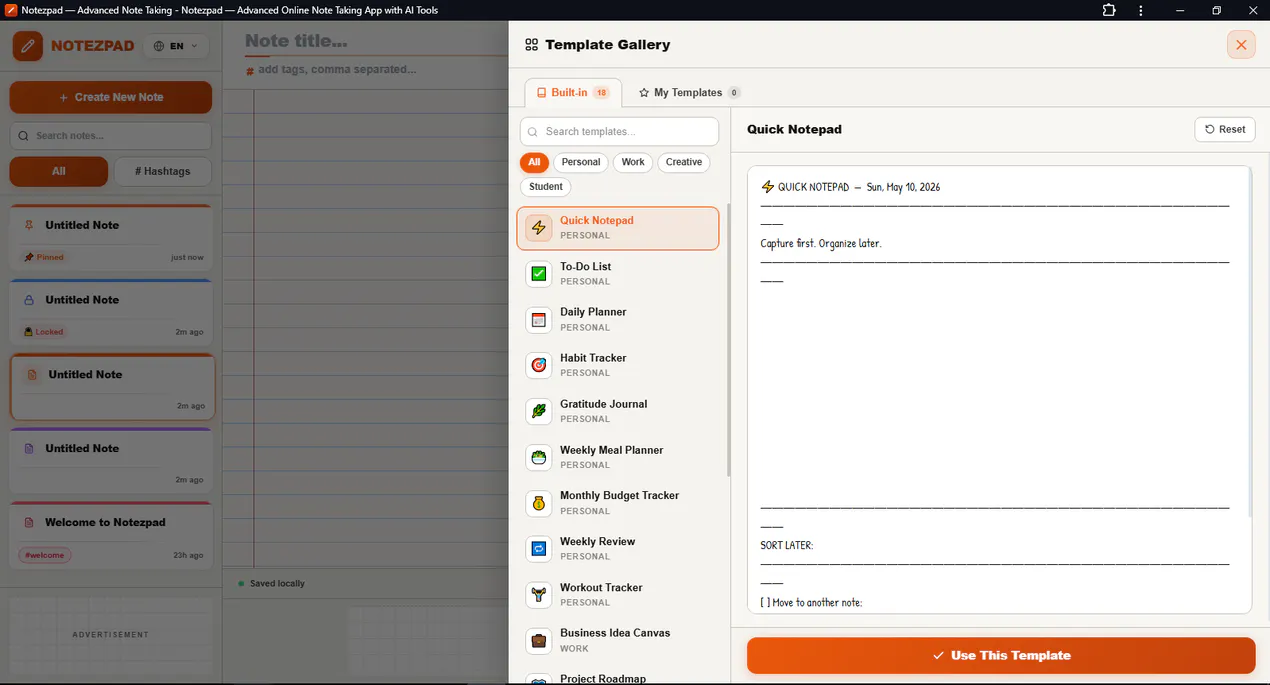Switch to the My Templates tab
The image size is (1270, 685).
(x=689, y=93)
